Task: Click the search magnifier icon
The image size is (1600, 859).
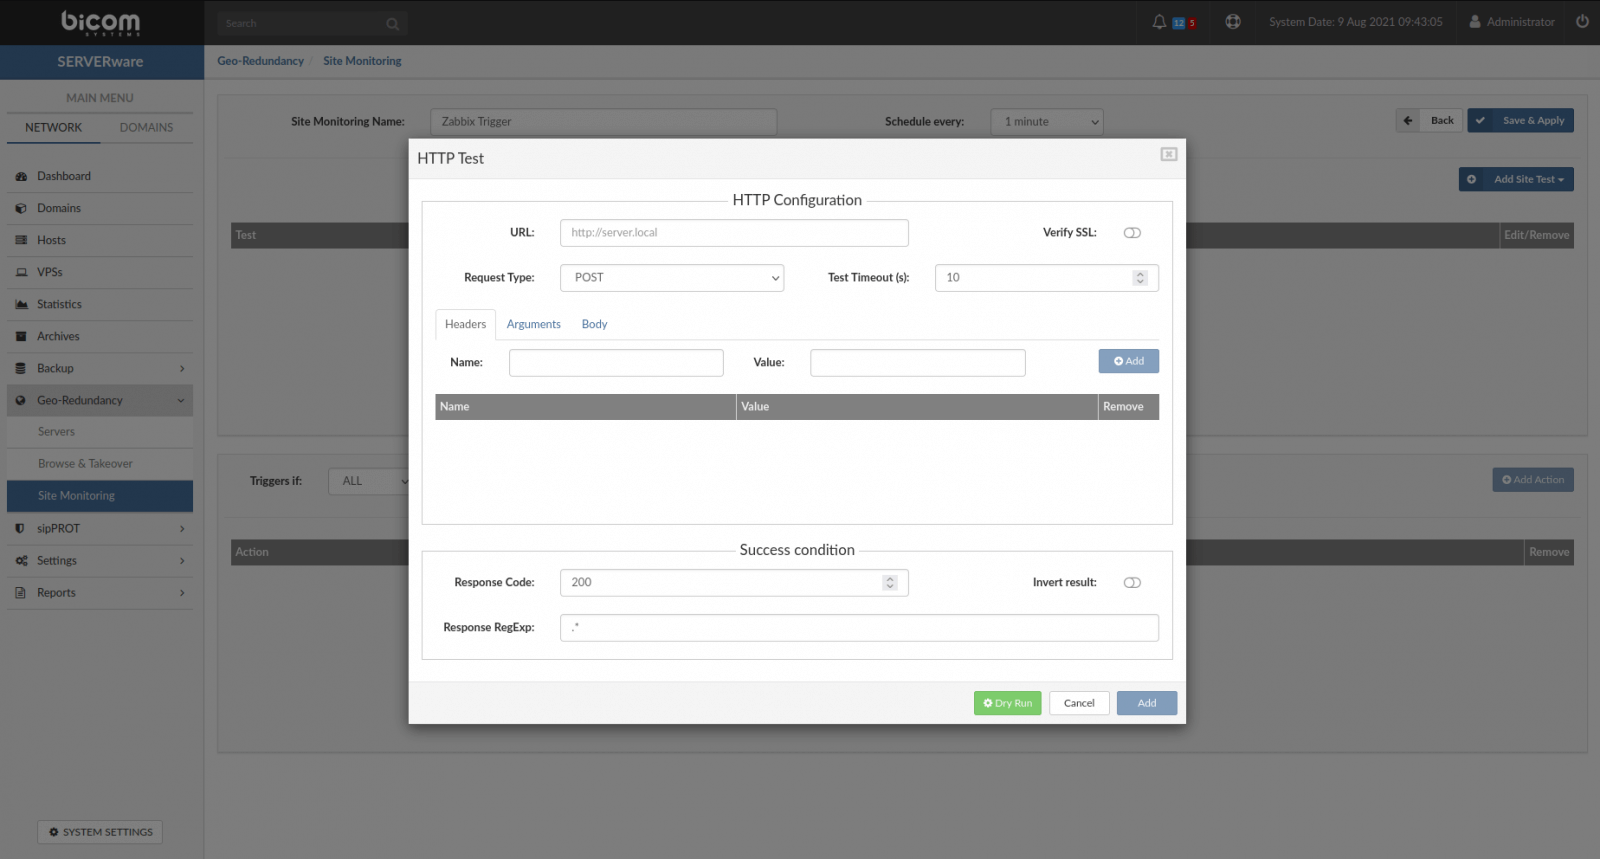Action: click(392, 24)
